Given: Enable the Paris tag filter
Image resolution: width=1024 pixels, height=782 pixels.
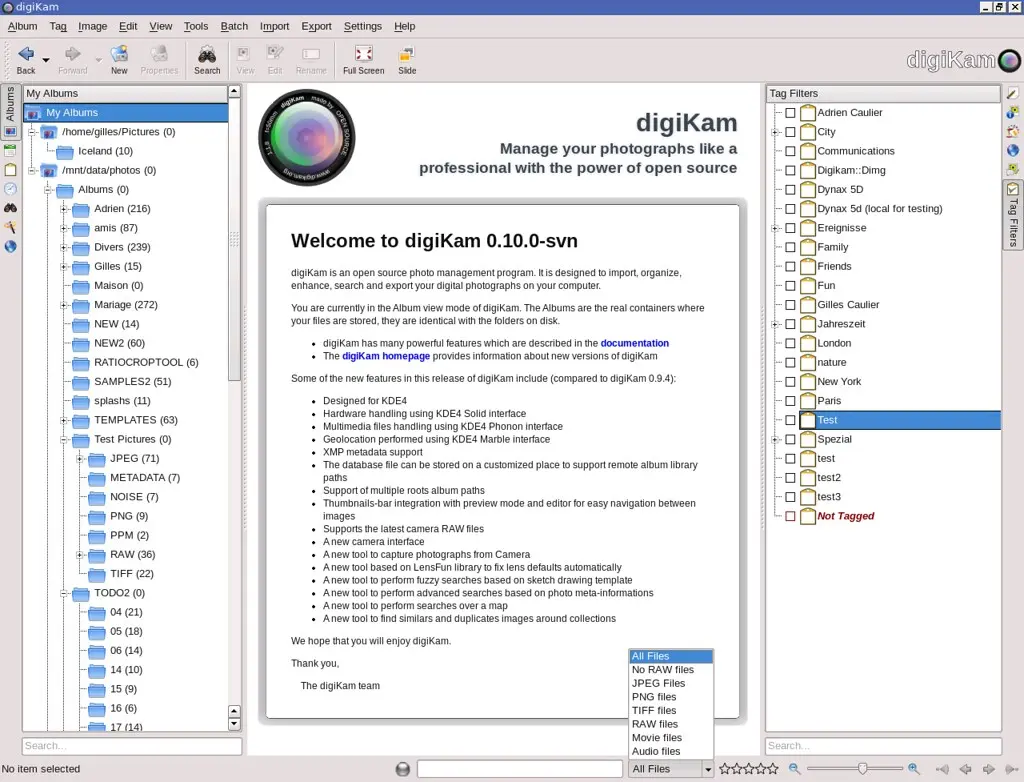Looking at the screenshot, I should coord(791,400).
